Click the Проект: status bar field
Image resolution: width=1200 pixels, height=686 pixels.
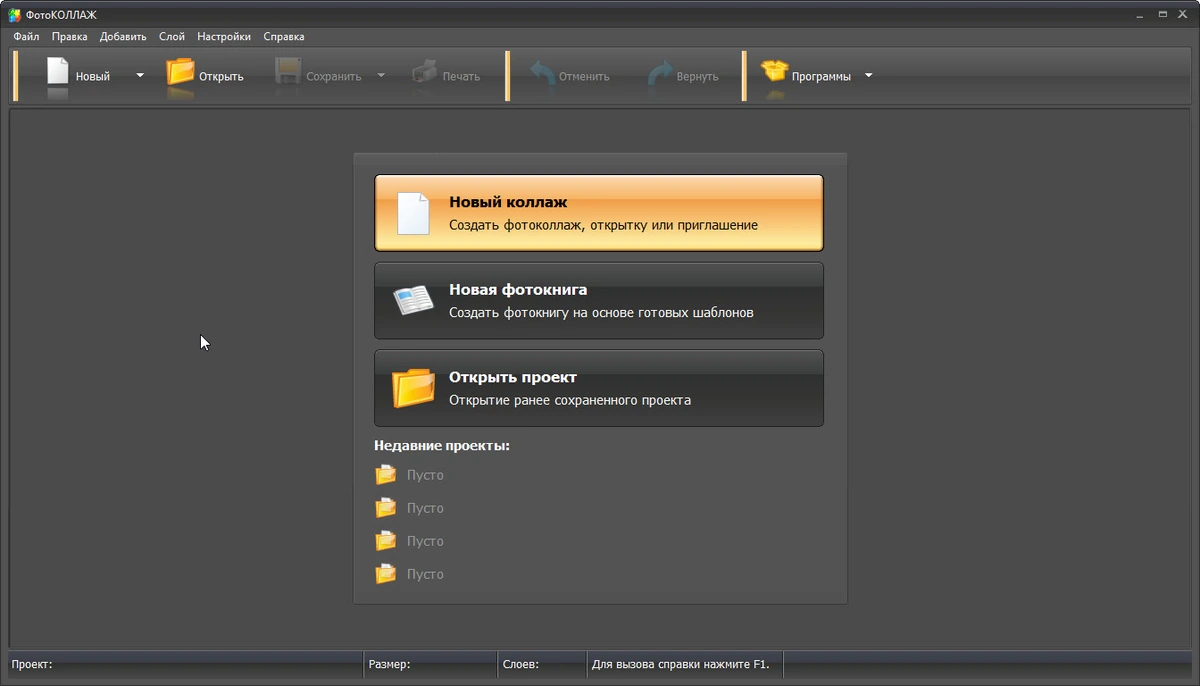(x=184, y=664)
